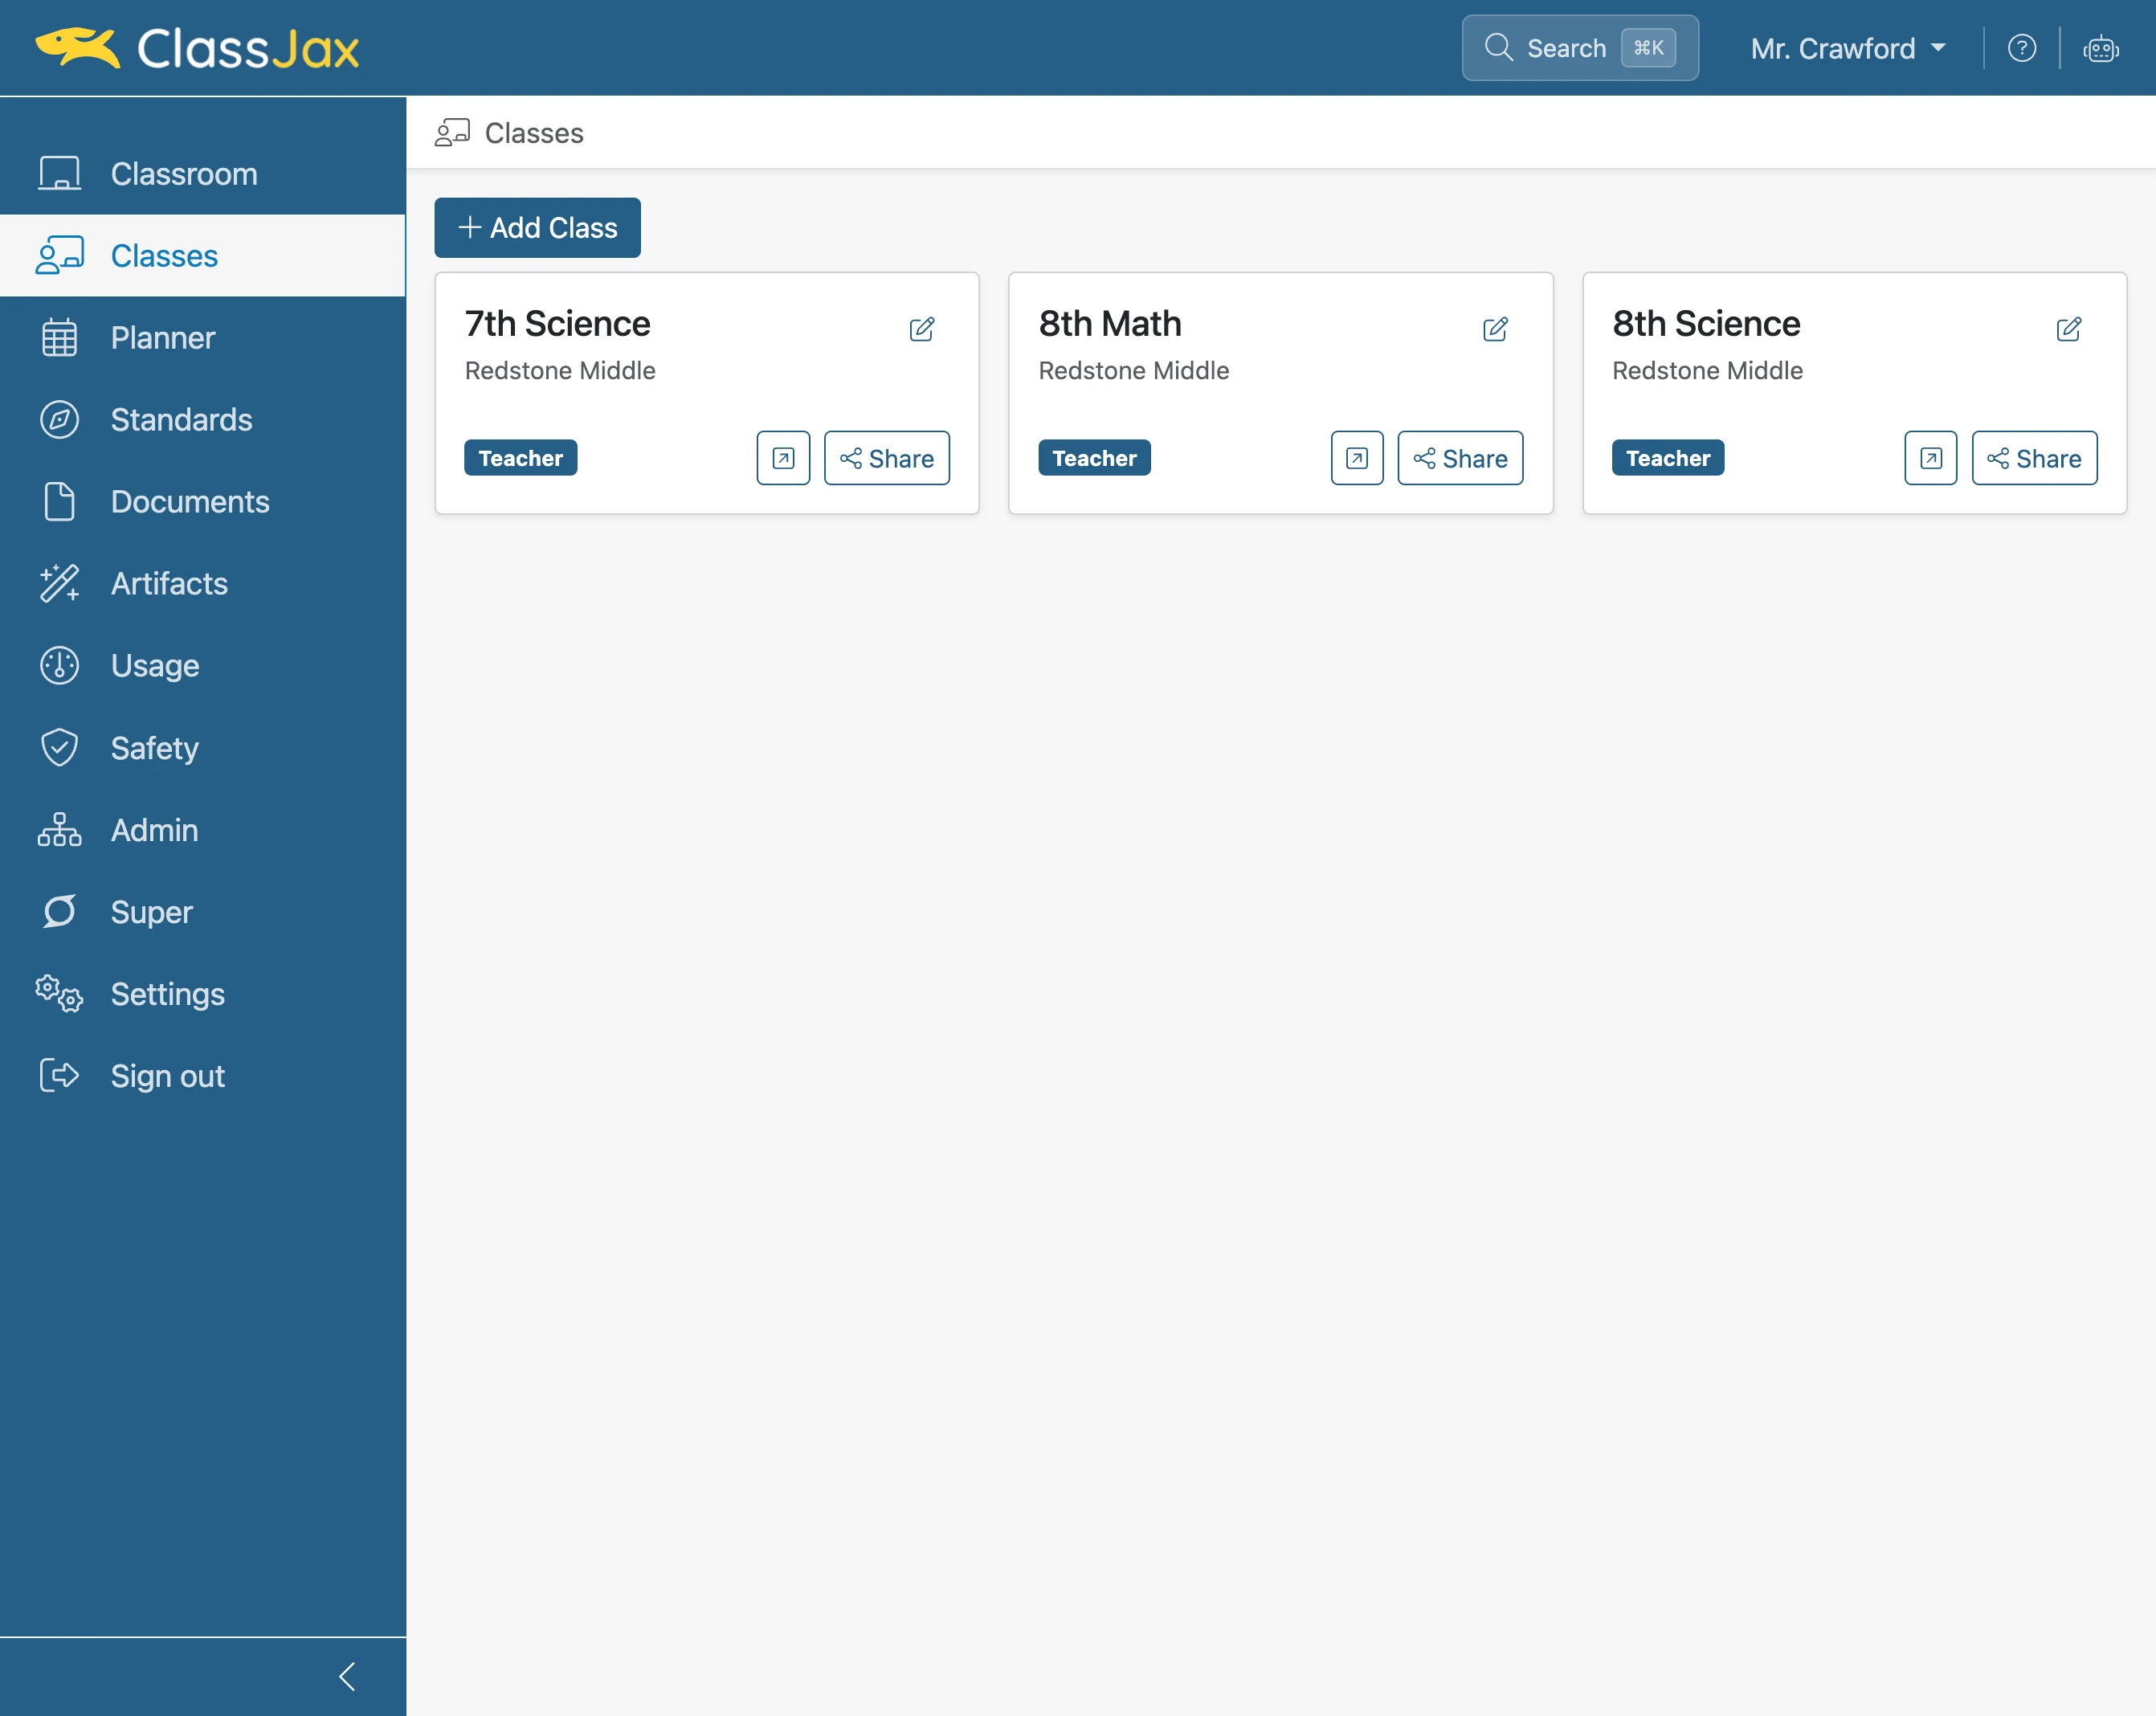Image resolution: width=2156 pixels, height=1716 pixels.
Task: Open 8th Science in new window icon
Action: pyautogui.click(x=1930, y=458)
